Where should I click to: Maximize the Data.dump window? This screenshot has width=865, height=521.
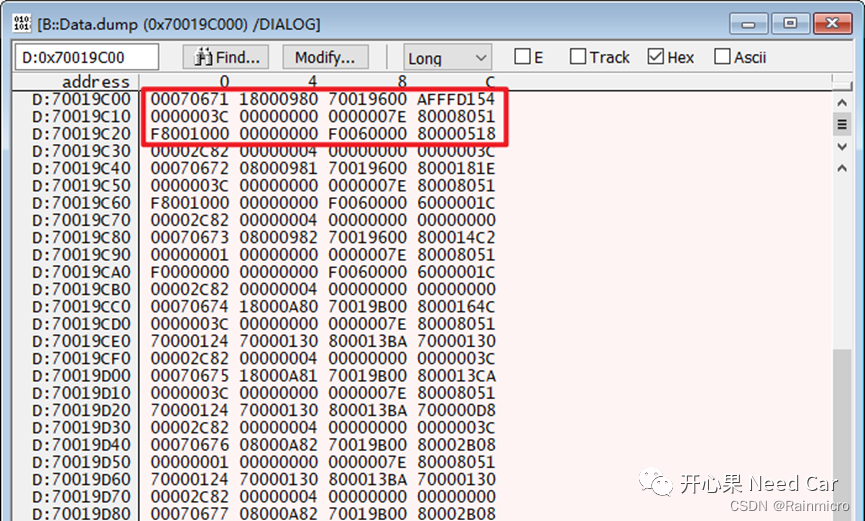[790, 23]
